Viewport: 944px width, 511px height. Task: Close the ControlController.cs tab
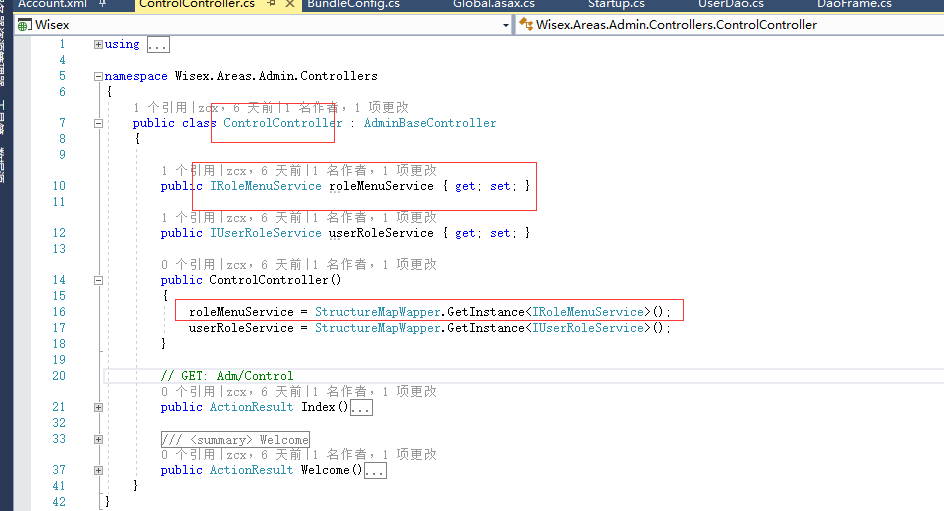point(290,4)
